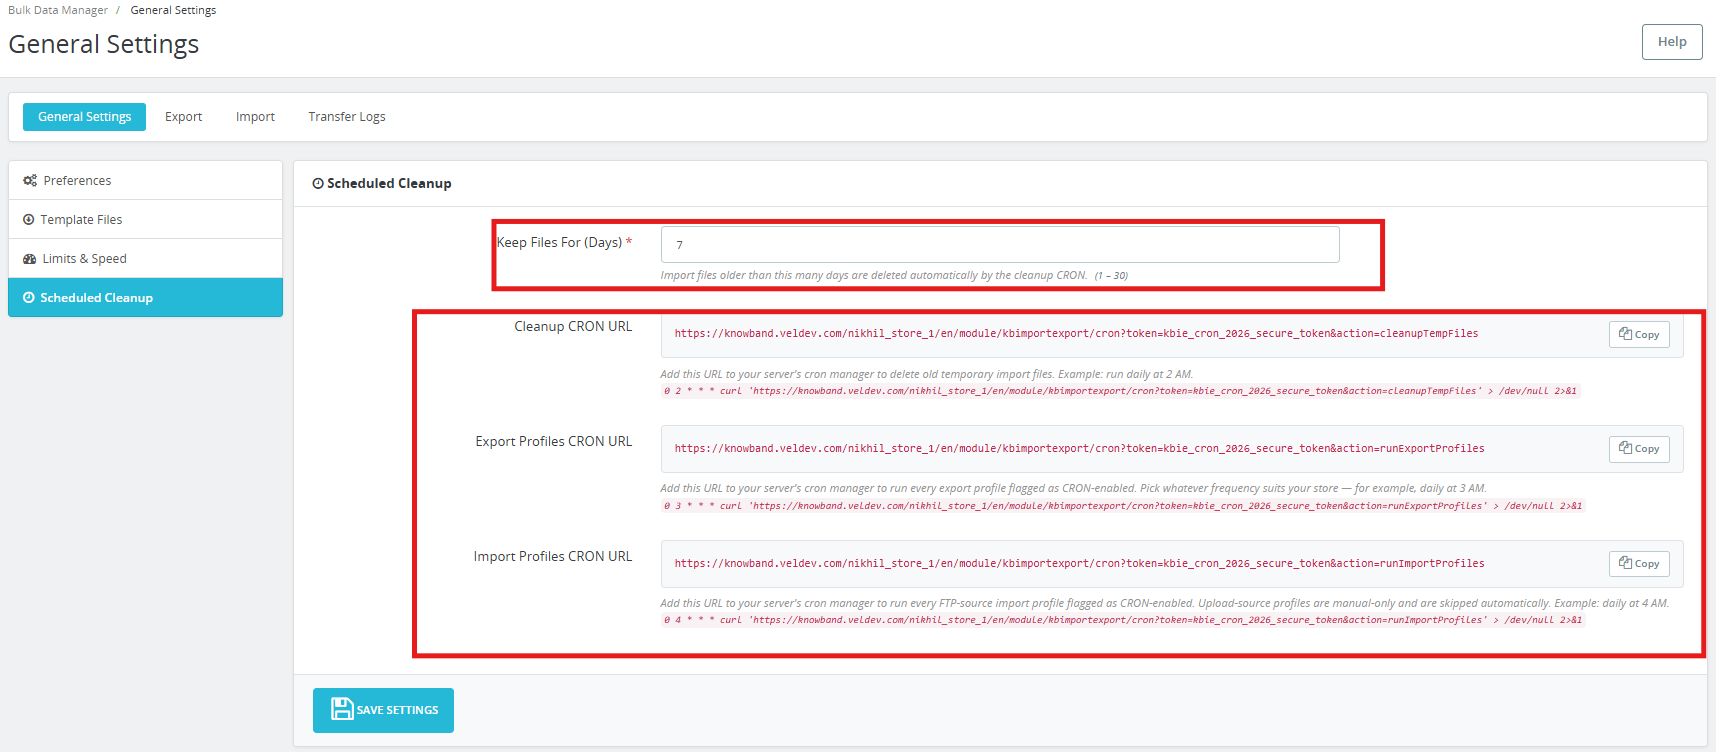The height and width of the screenshot is (752, 1716).
Task: Click the Save Settings button
Action: [383, 710]
